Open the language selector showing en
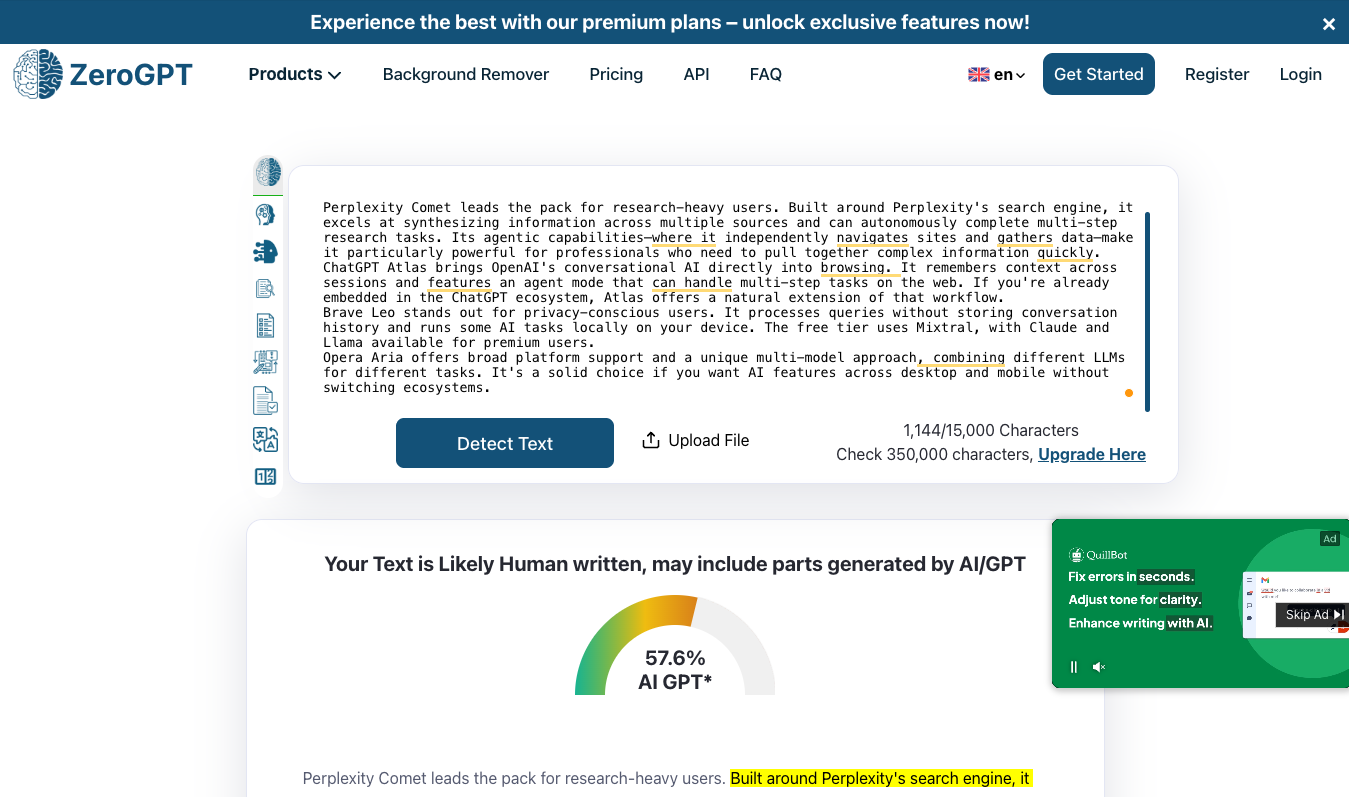The height and width of the screenshot is (797, 1349). (996, 74)
